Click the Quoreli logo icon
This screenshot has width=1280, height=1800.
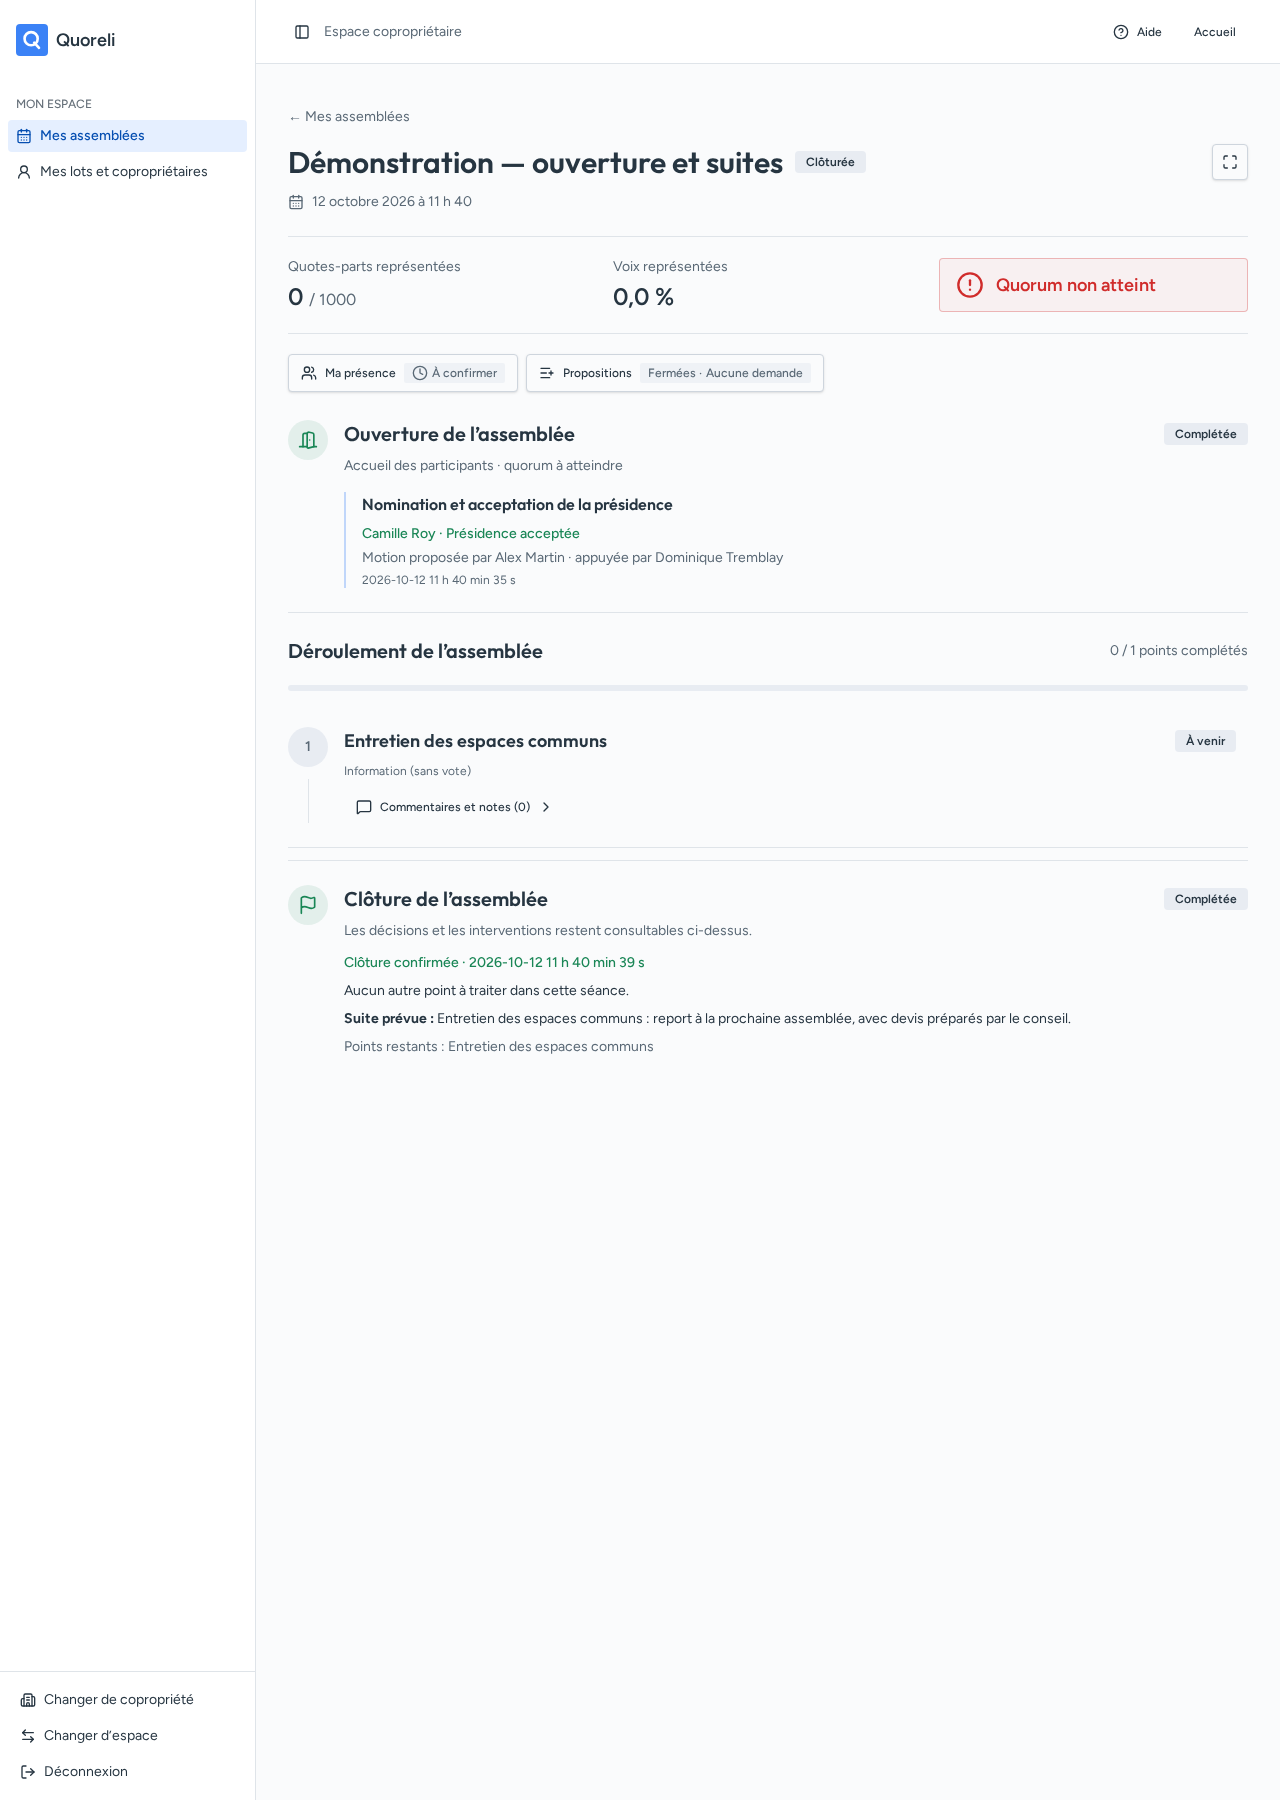pos(32,40)
